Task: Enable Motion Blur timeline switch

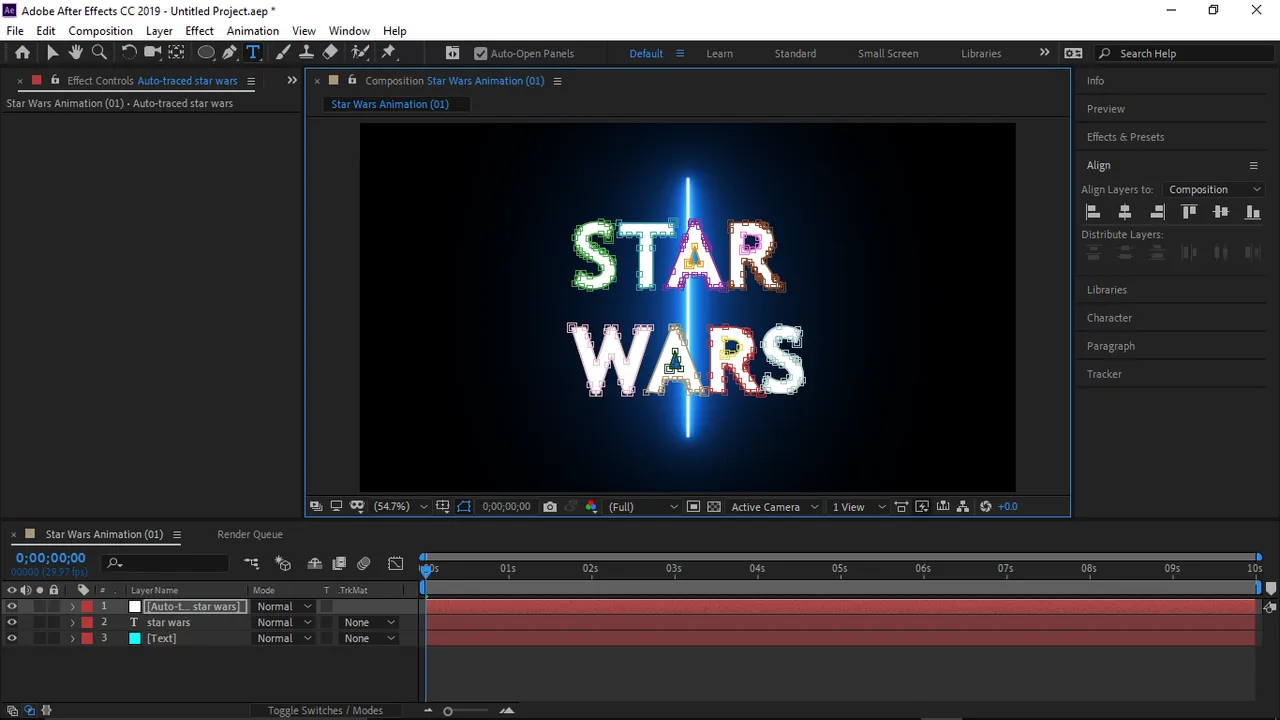Action: coord(364,564)
